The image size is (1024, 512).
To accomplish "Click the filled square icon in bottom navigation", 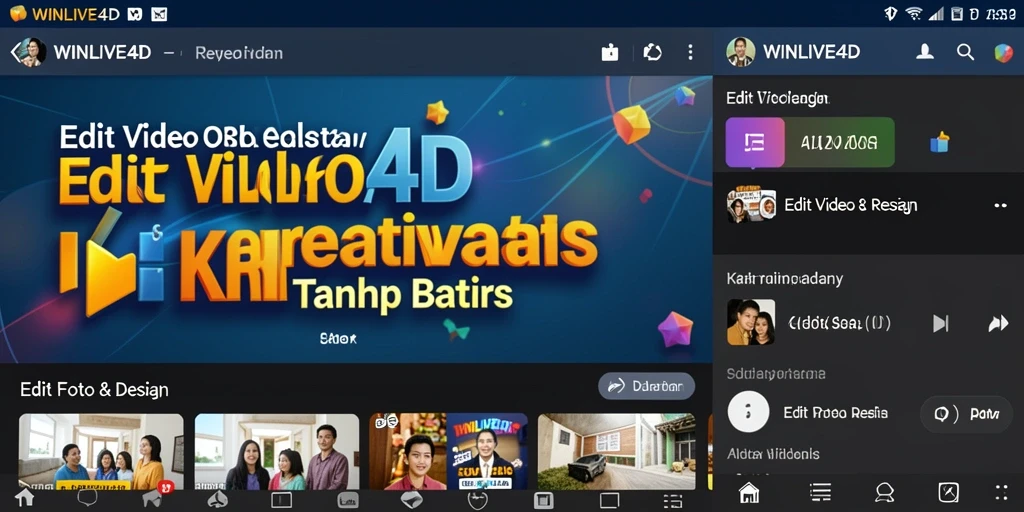I will (543, 501).
